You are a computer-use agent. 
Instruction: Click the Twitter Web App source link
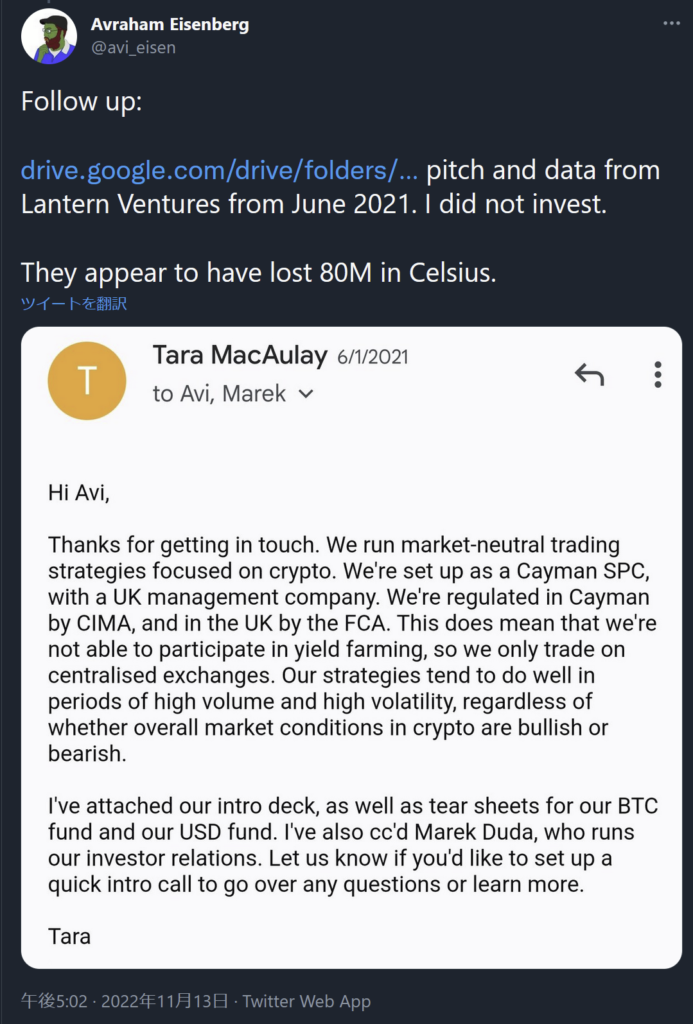click(x=306, y=1000)
